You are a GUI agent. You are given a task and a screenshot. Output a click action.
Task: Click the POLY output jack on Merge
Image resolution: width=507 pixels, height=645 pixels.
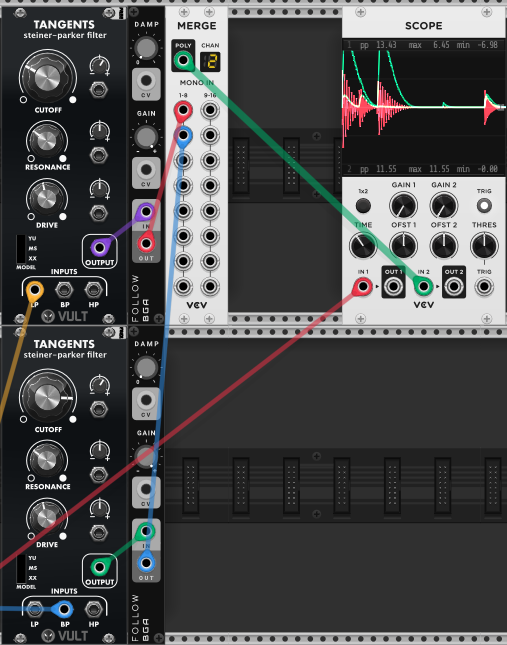click(183, 61)
